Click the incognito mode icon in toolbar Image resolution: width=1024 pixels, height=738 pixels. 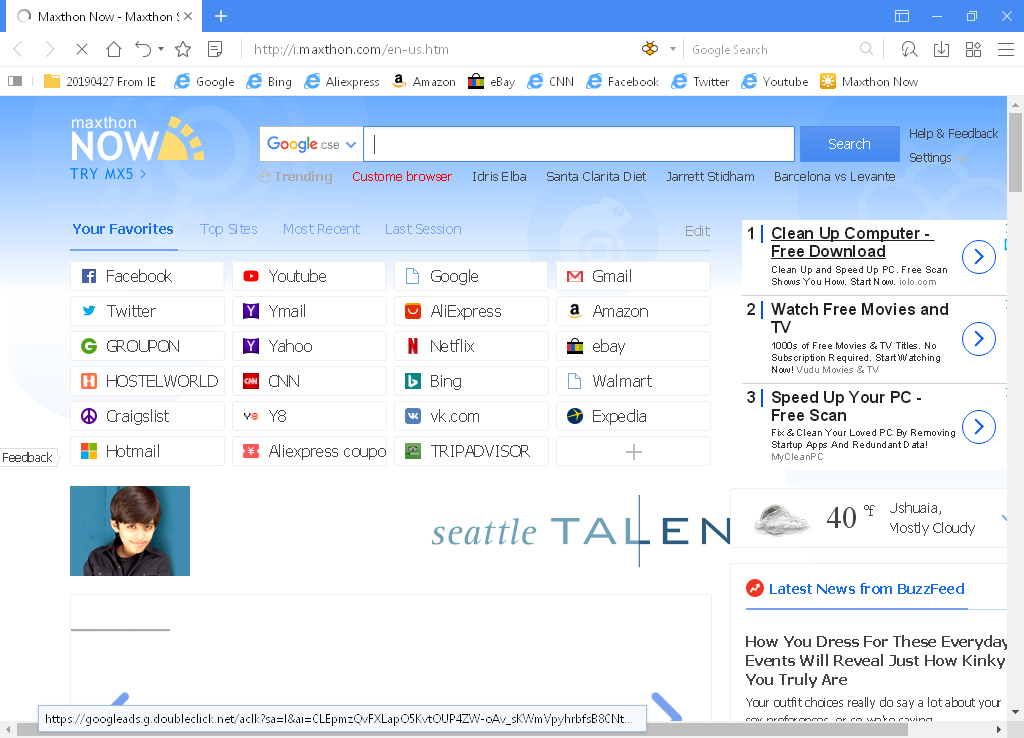point(910,48)
